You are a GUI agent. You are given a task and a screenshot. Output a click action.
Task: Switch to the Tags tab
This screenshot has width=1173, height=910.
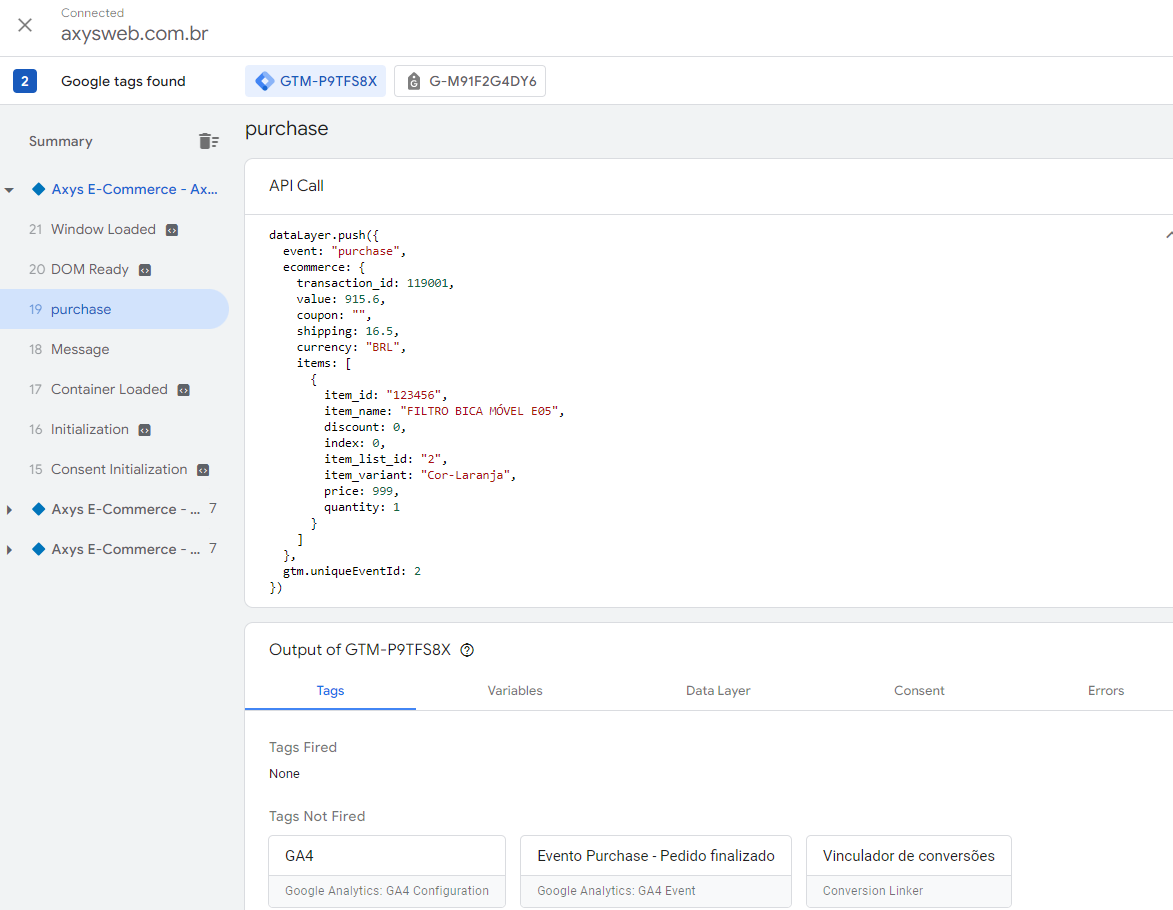pyautogui.click(x=330, y=691)
